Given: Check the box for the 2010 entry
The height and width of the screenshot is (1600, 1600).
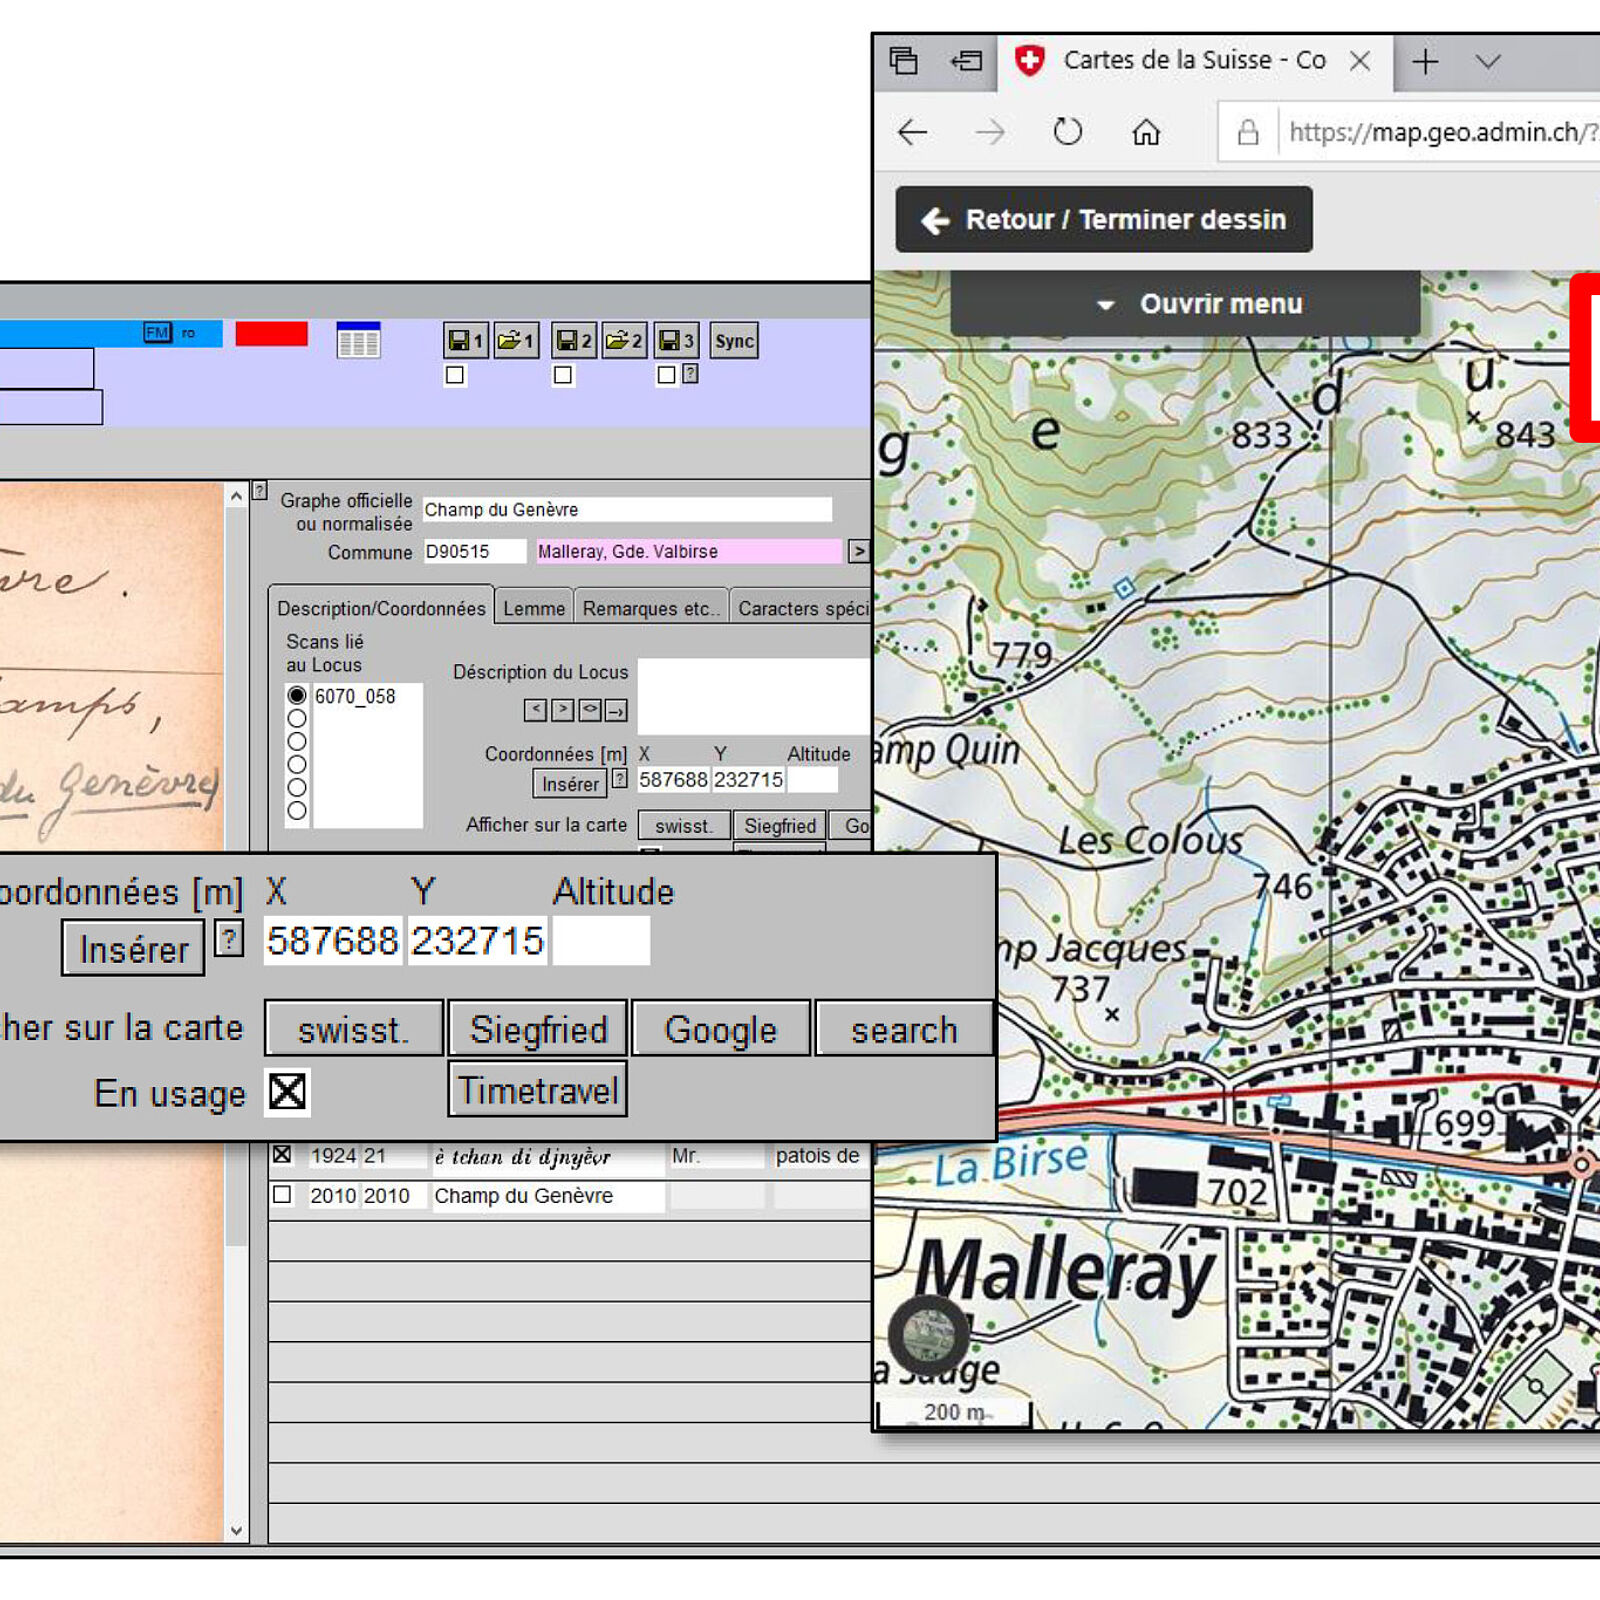Looking at the screenshot, I should (x=283, y=1195).
